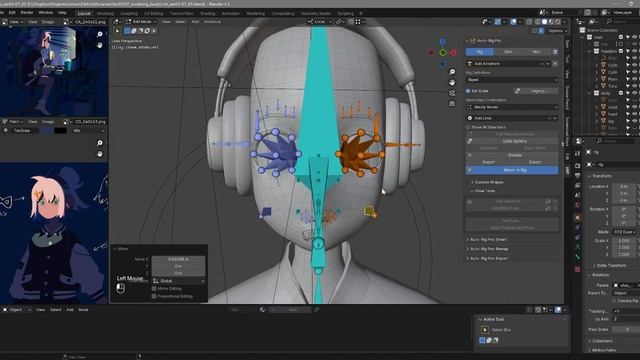Image resolution: width=640 pixels, height=360 pixels.
Task: Select the Tweak select tool icon
Action: click(118, 31)
